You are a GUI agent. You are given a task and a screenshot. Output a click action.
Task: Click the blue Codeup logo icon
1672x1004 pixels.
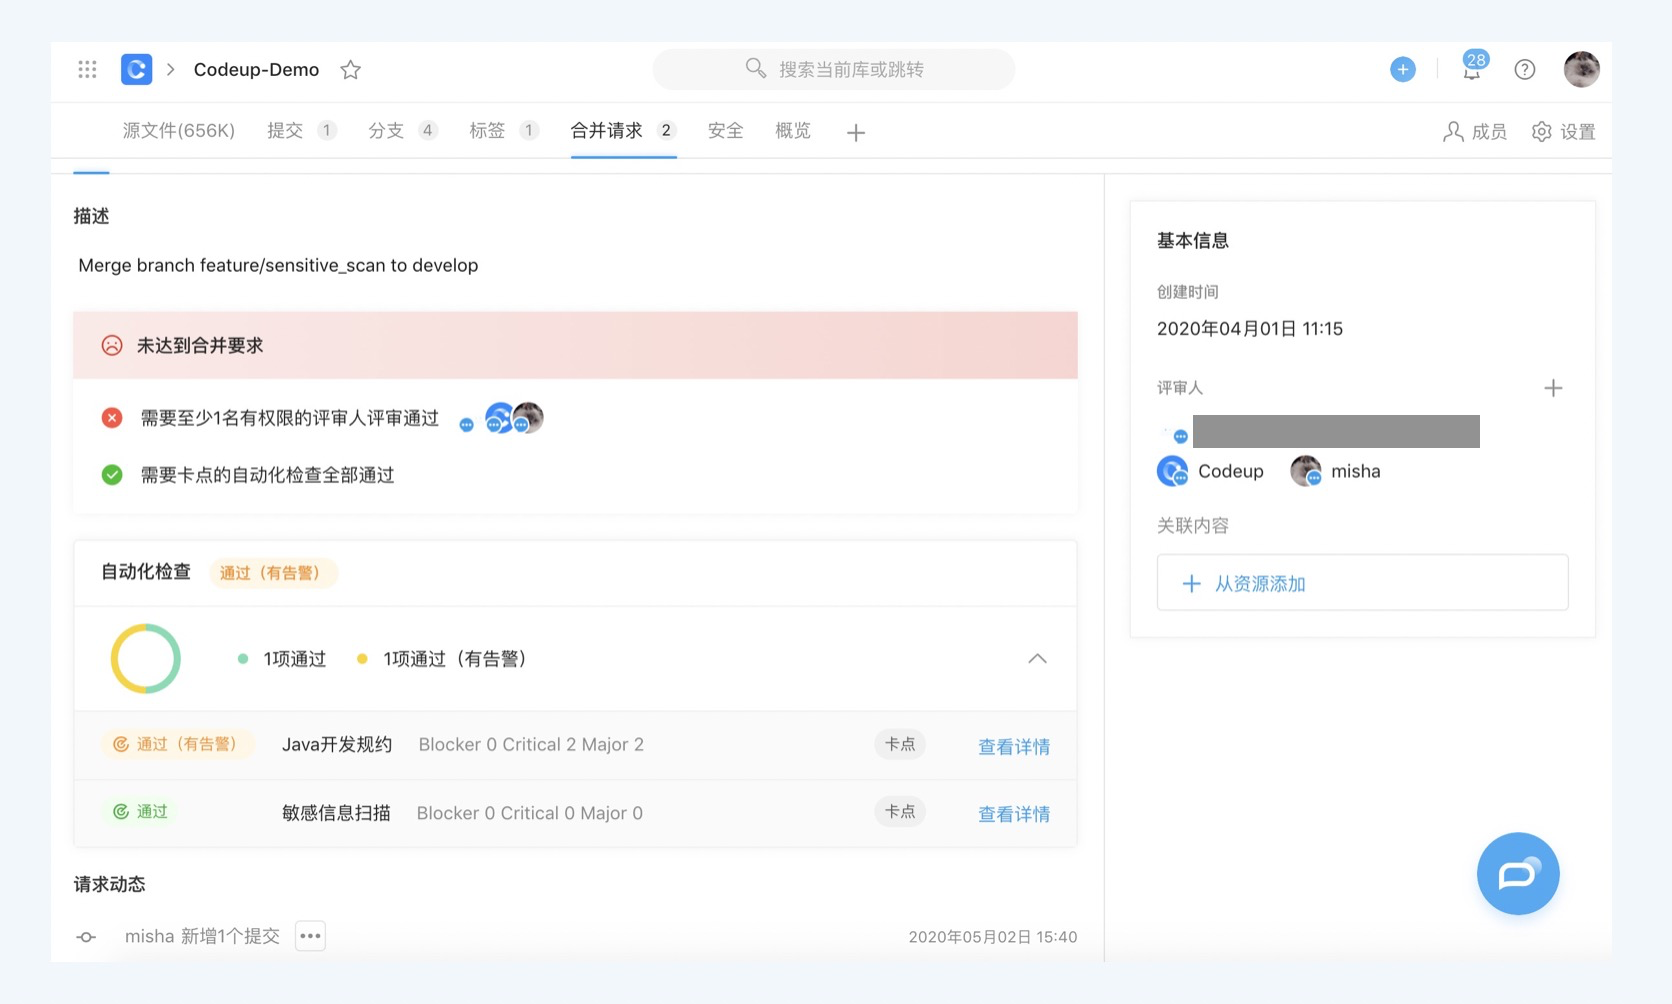[x=135, y=69]
